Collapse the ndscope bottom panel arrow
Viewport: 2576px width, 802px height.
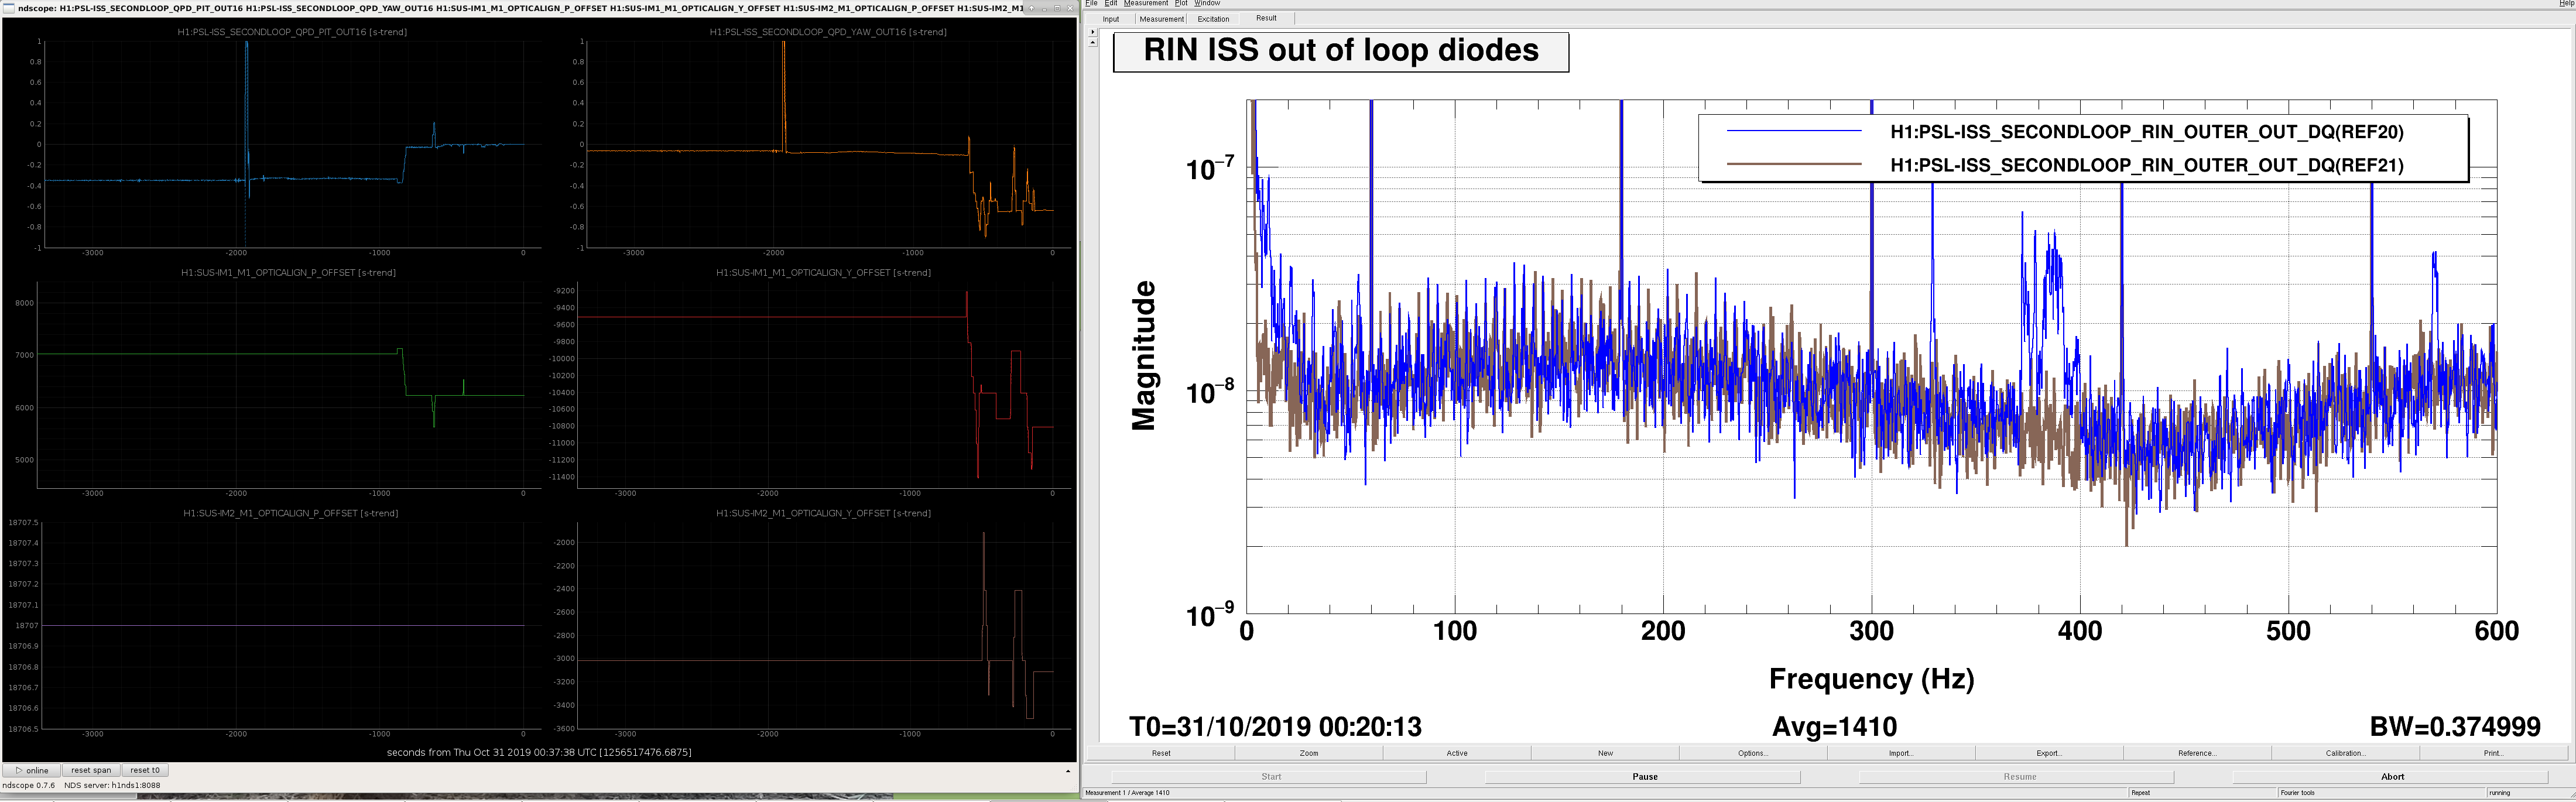point(1067,771)
